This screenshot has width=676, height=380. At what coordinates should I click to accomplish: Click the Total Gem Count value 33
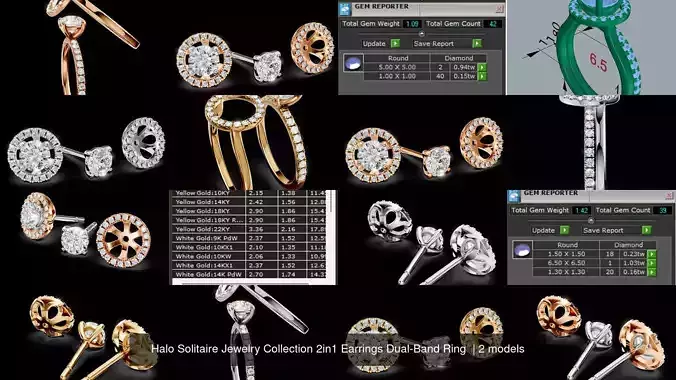pos(662,210)
